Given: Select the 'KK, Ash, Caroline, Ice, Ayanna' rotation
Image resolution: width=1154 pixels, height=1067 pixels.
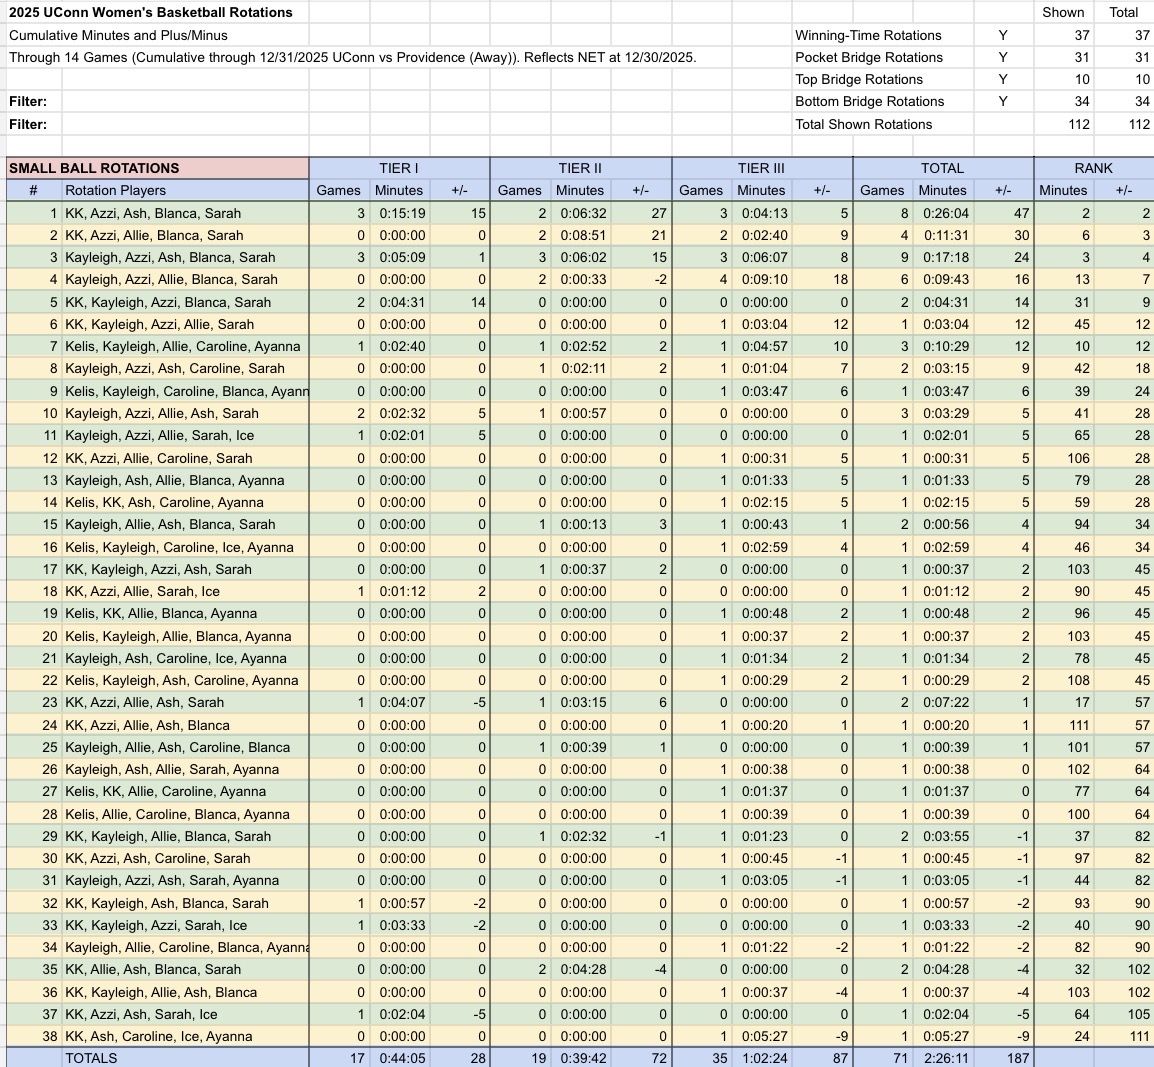Looking at the screenshot, I should pyautogui.click(x=158, y=1036).
